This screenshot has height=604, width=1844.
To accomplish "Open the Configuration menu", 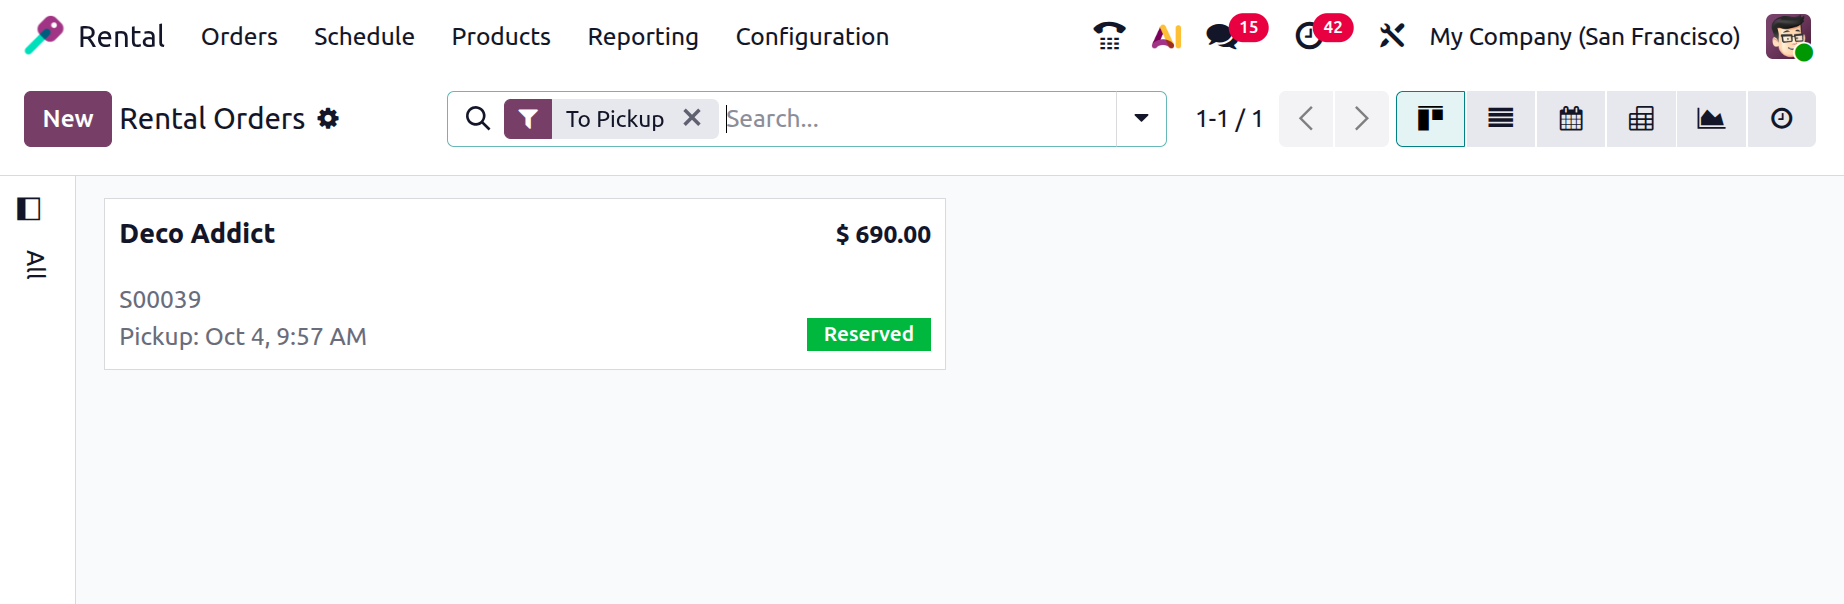I will point(811,37).
